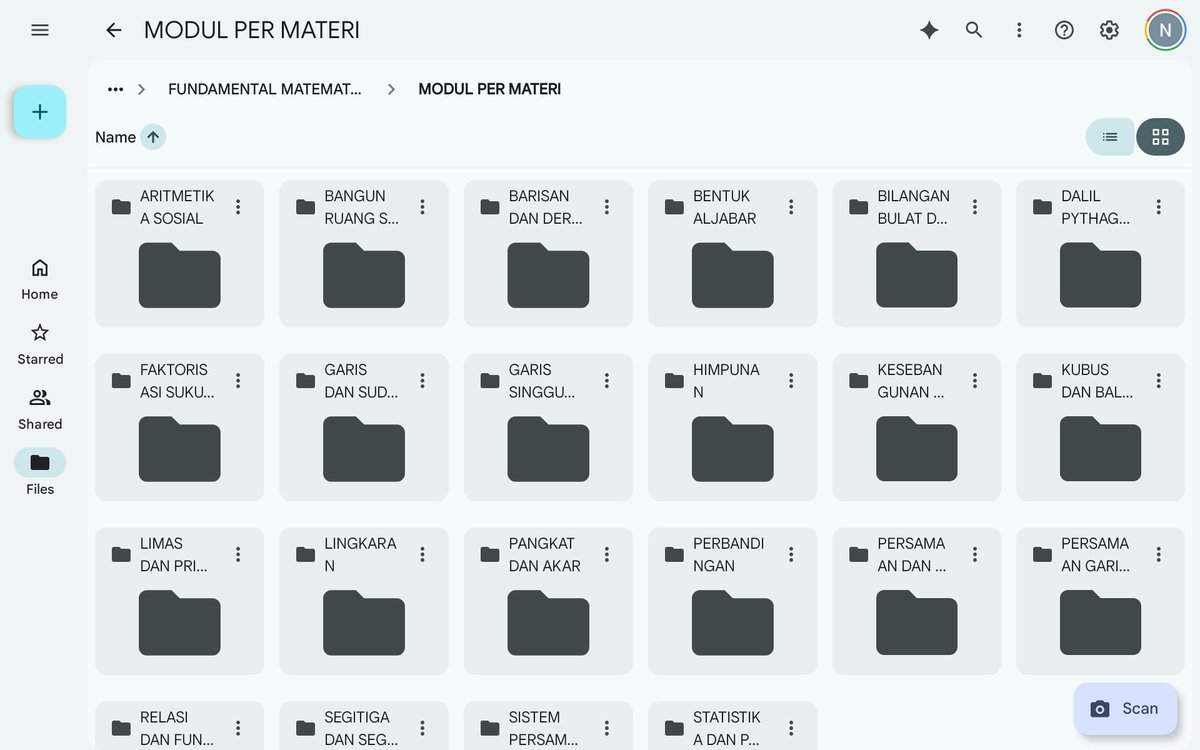Screen dimensions: 1200x750
Task: Switch to grid view
Action: point(1160,137)
